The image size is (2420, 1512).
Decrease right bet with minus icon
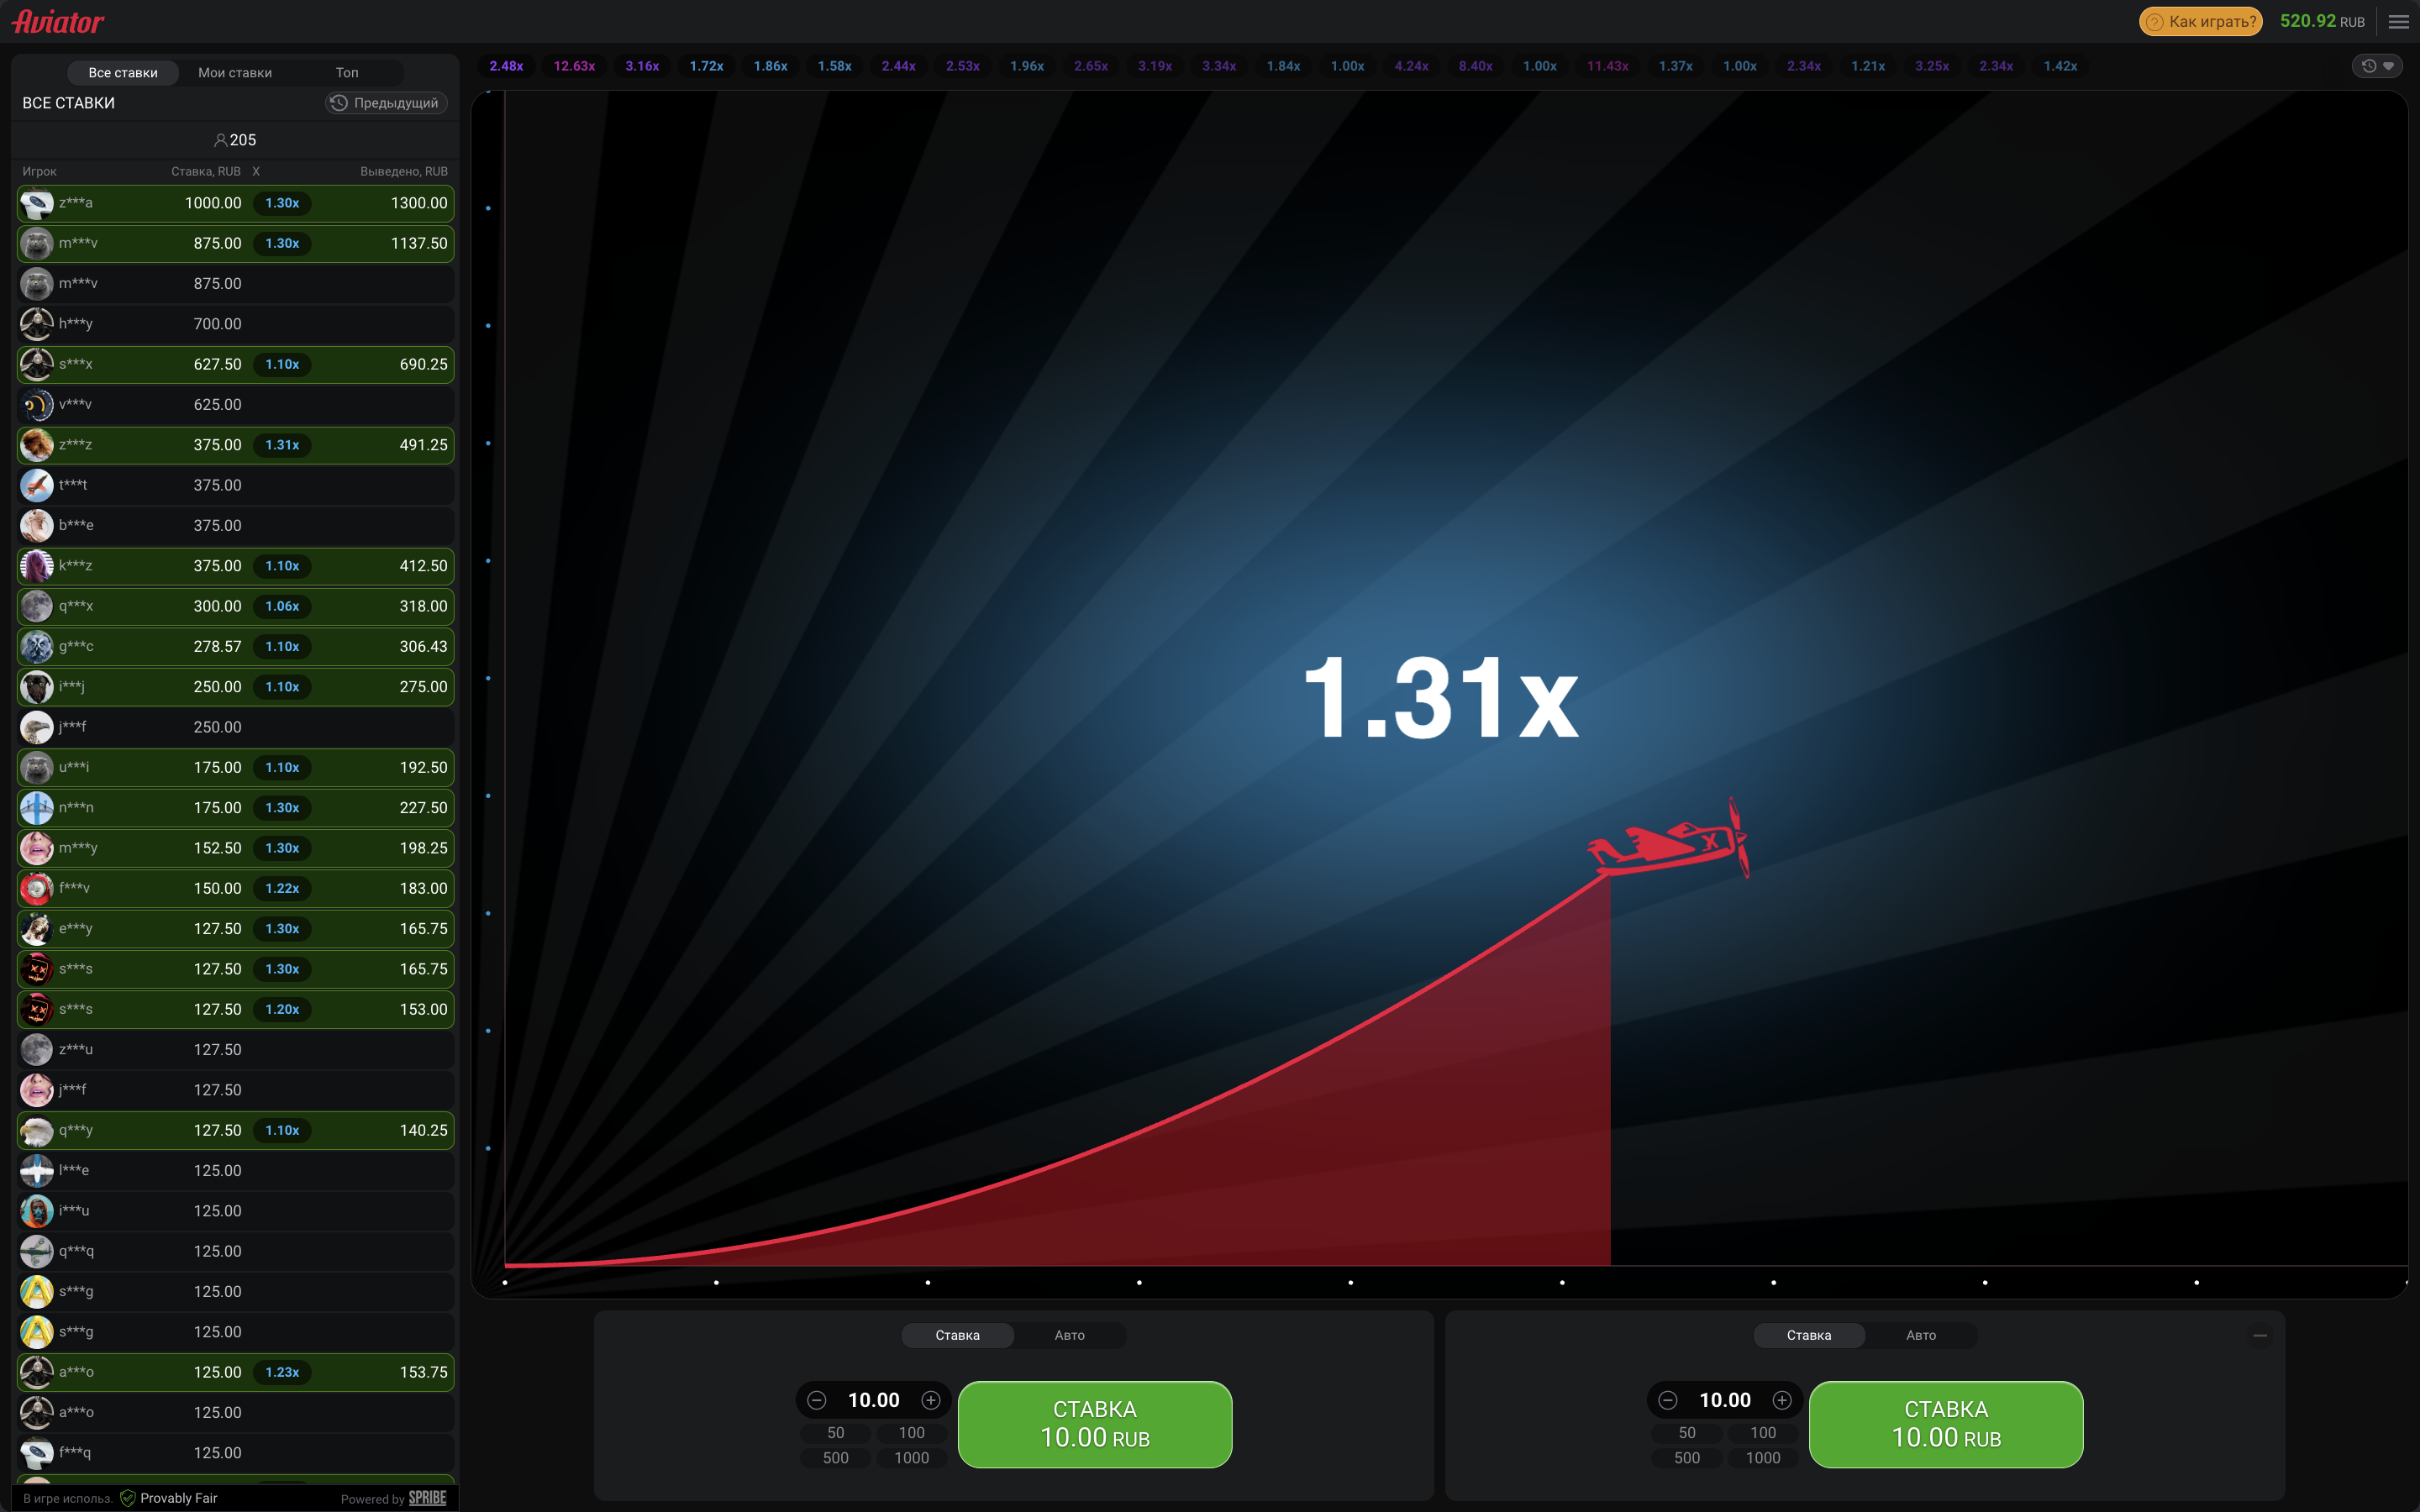point(1667,1400)
